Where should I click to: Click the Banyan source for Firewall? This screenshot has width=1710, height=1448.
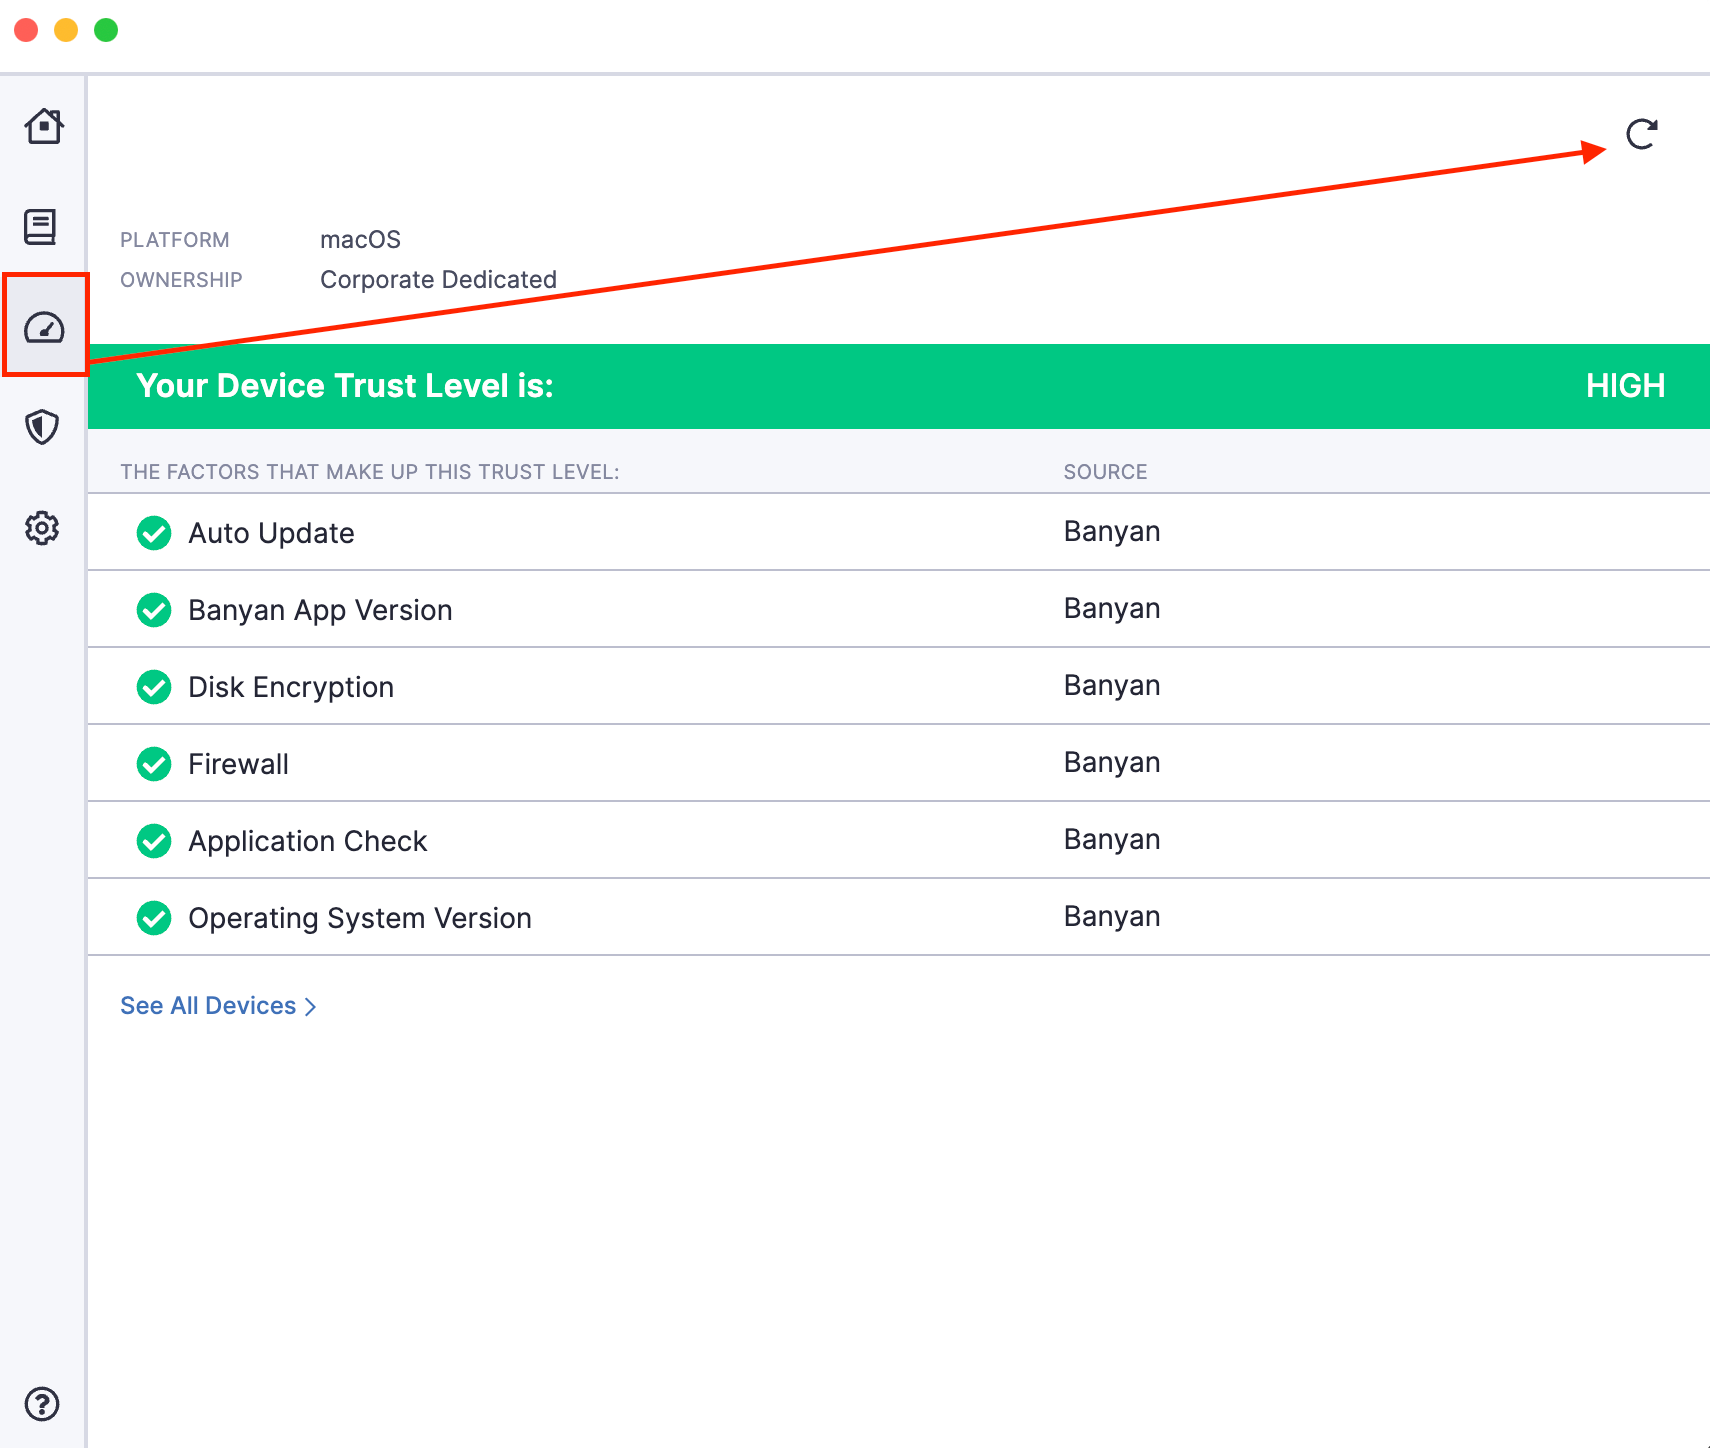point(1111,763)
